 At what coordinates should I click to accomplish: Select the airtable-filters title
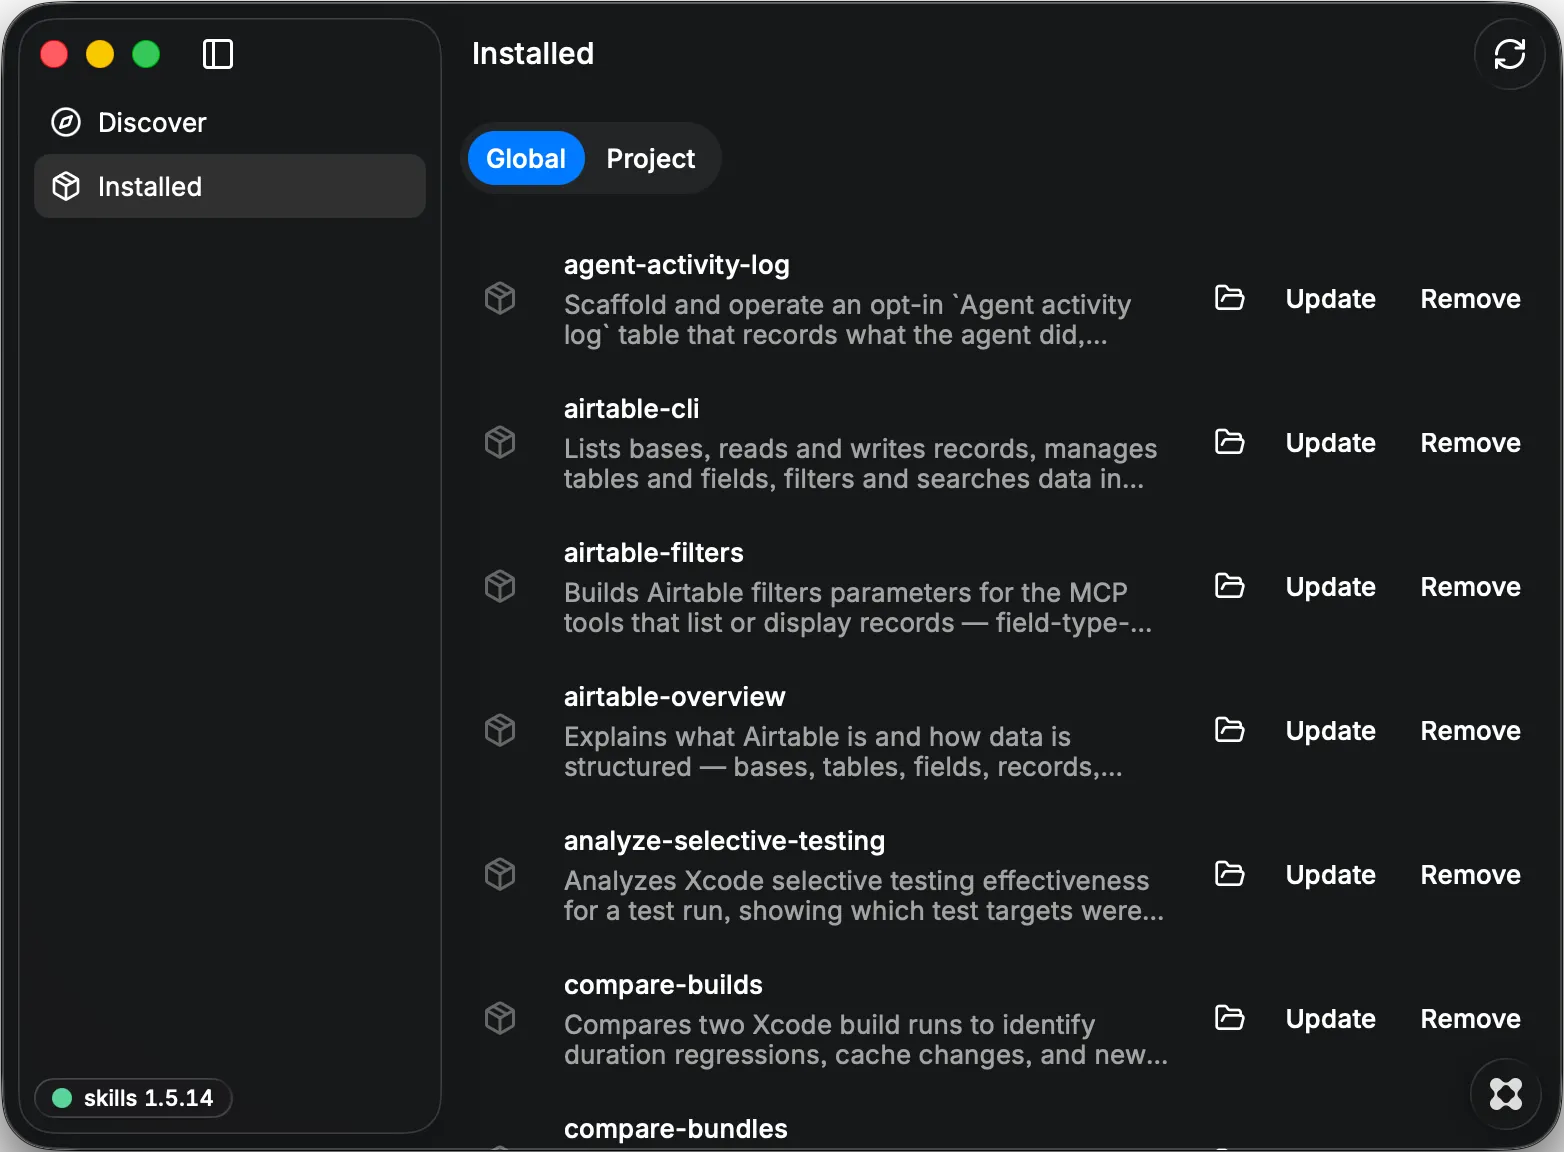653,553
